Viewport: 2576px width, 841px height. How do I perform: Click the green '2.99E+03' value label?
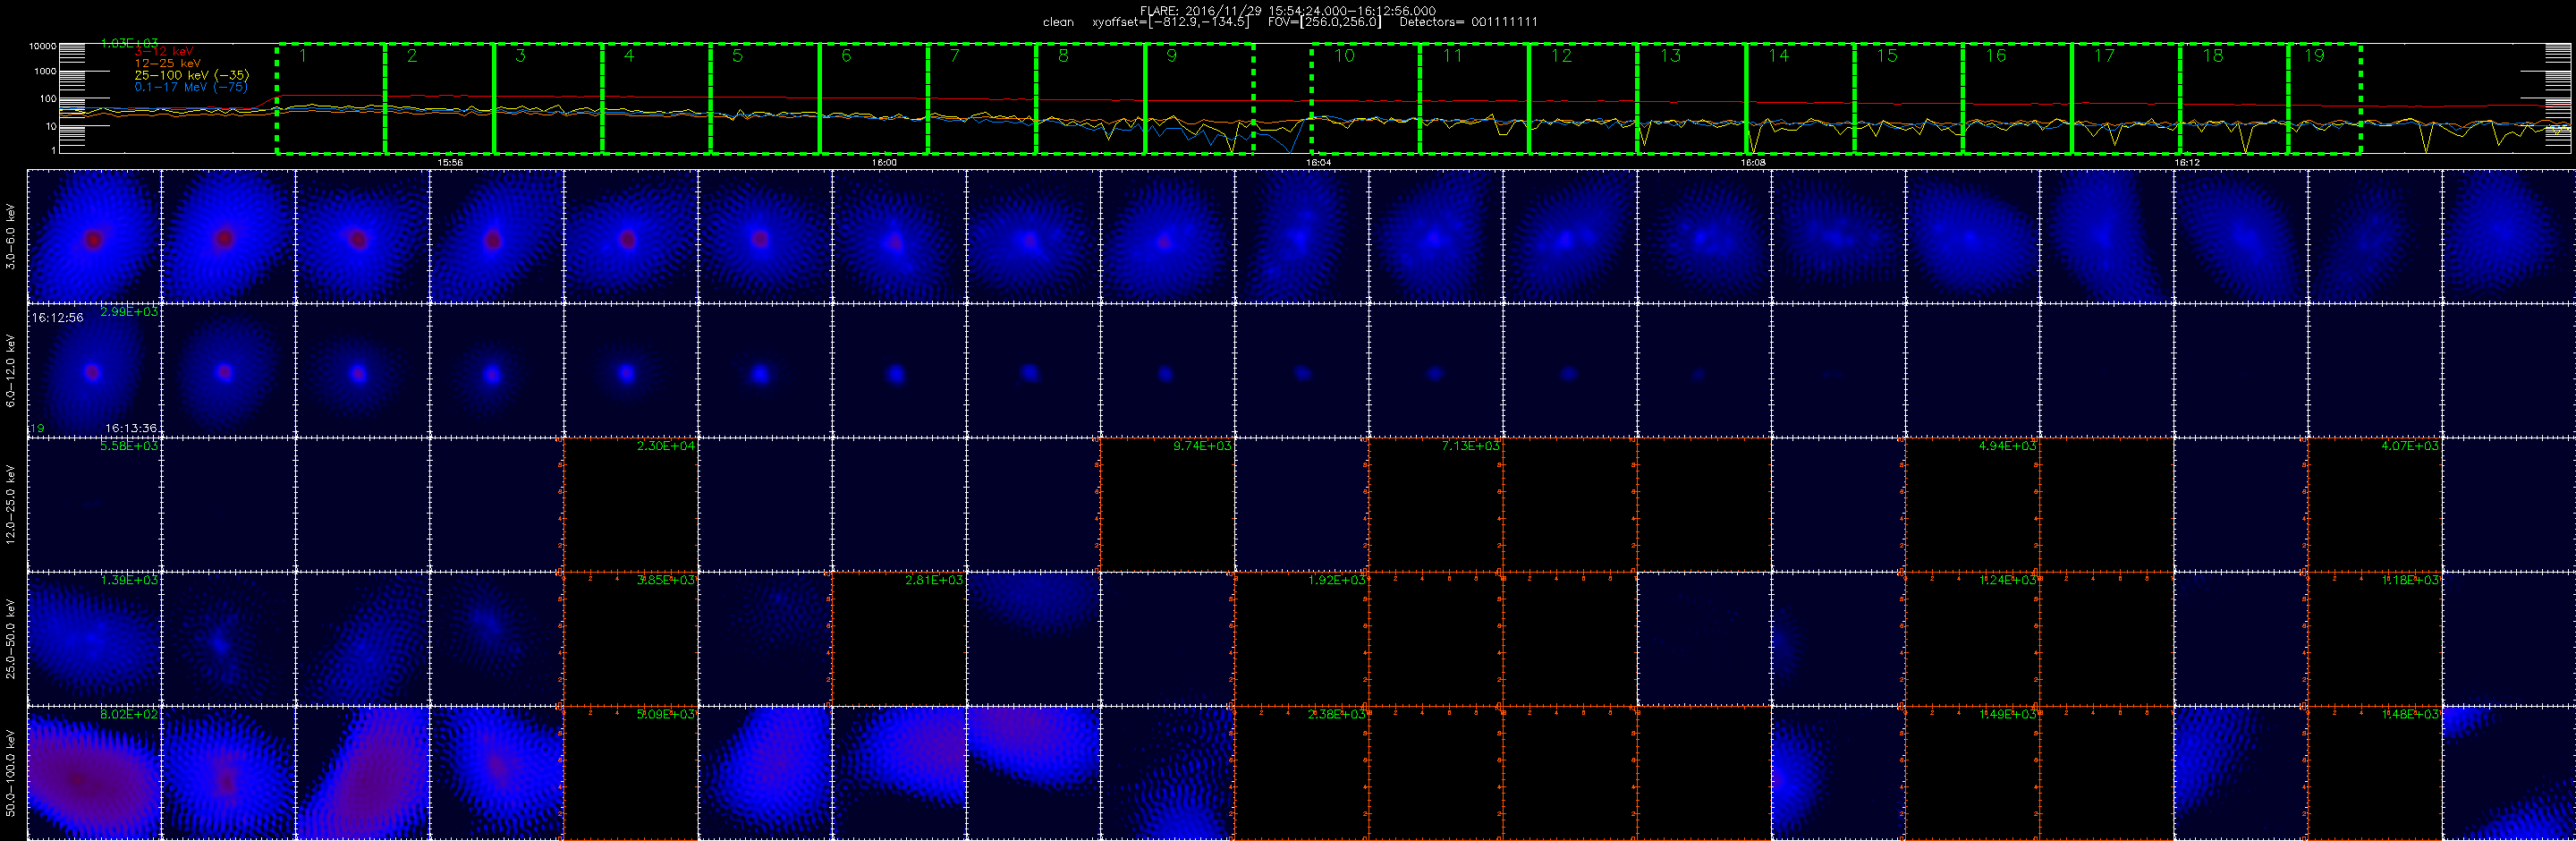click(129, 312)
